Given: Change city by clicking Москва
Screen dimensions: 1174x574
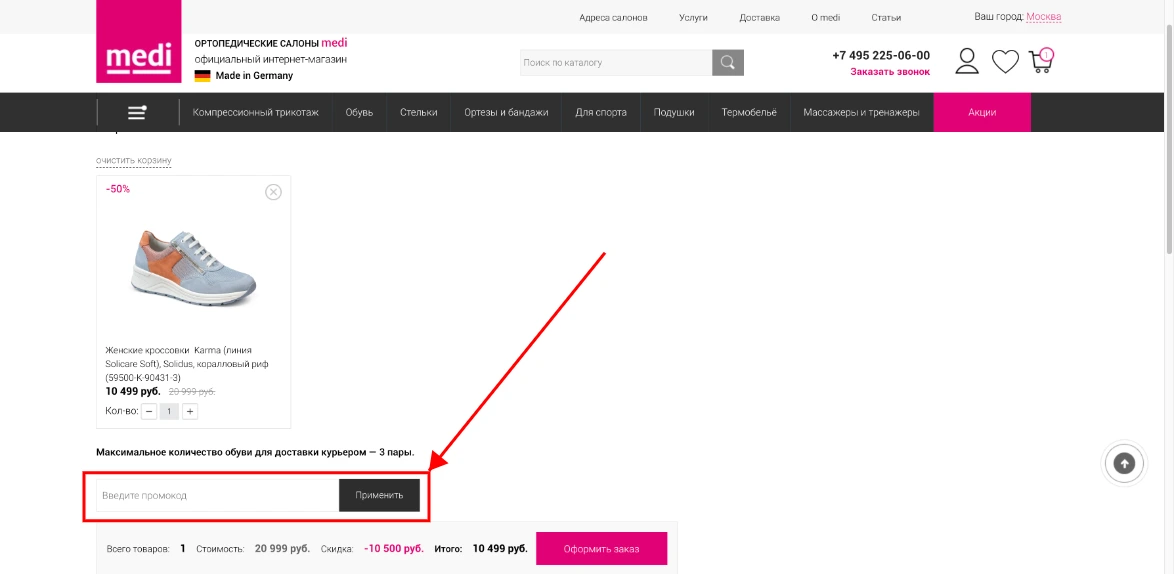Looking at the screenshot, I should point(1043,17).
